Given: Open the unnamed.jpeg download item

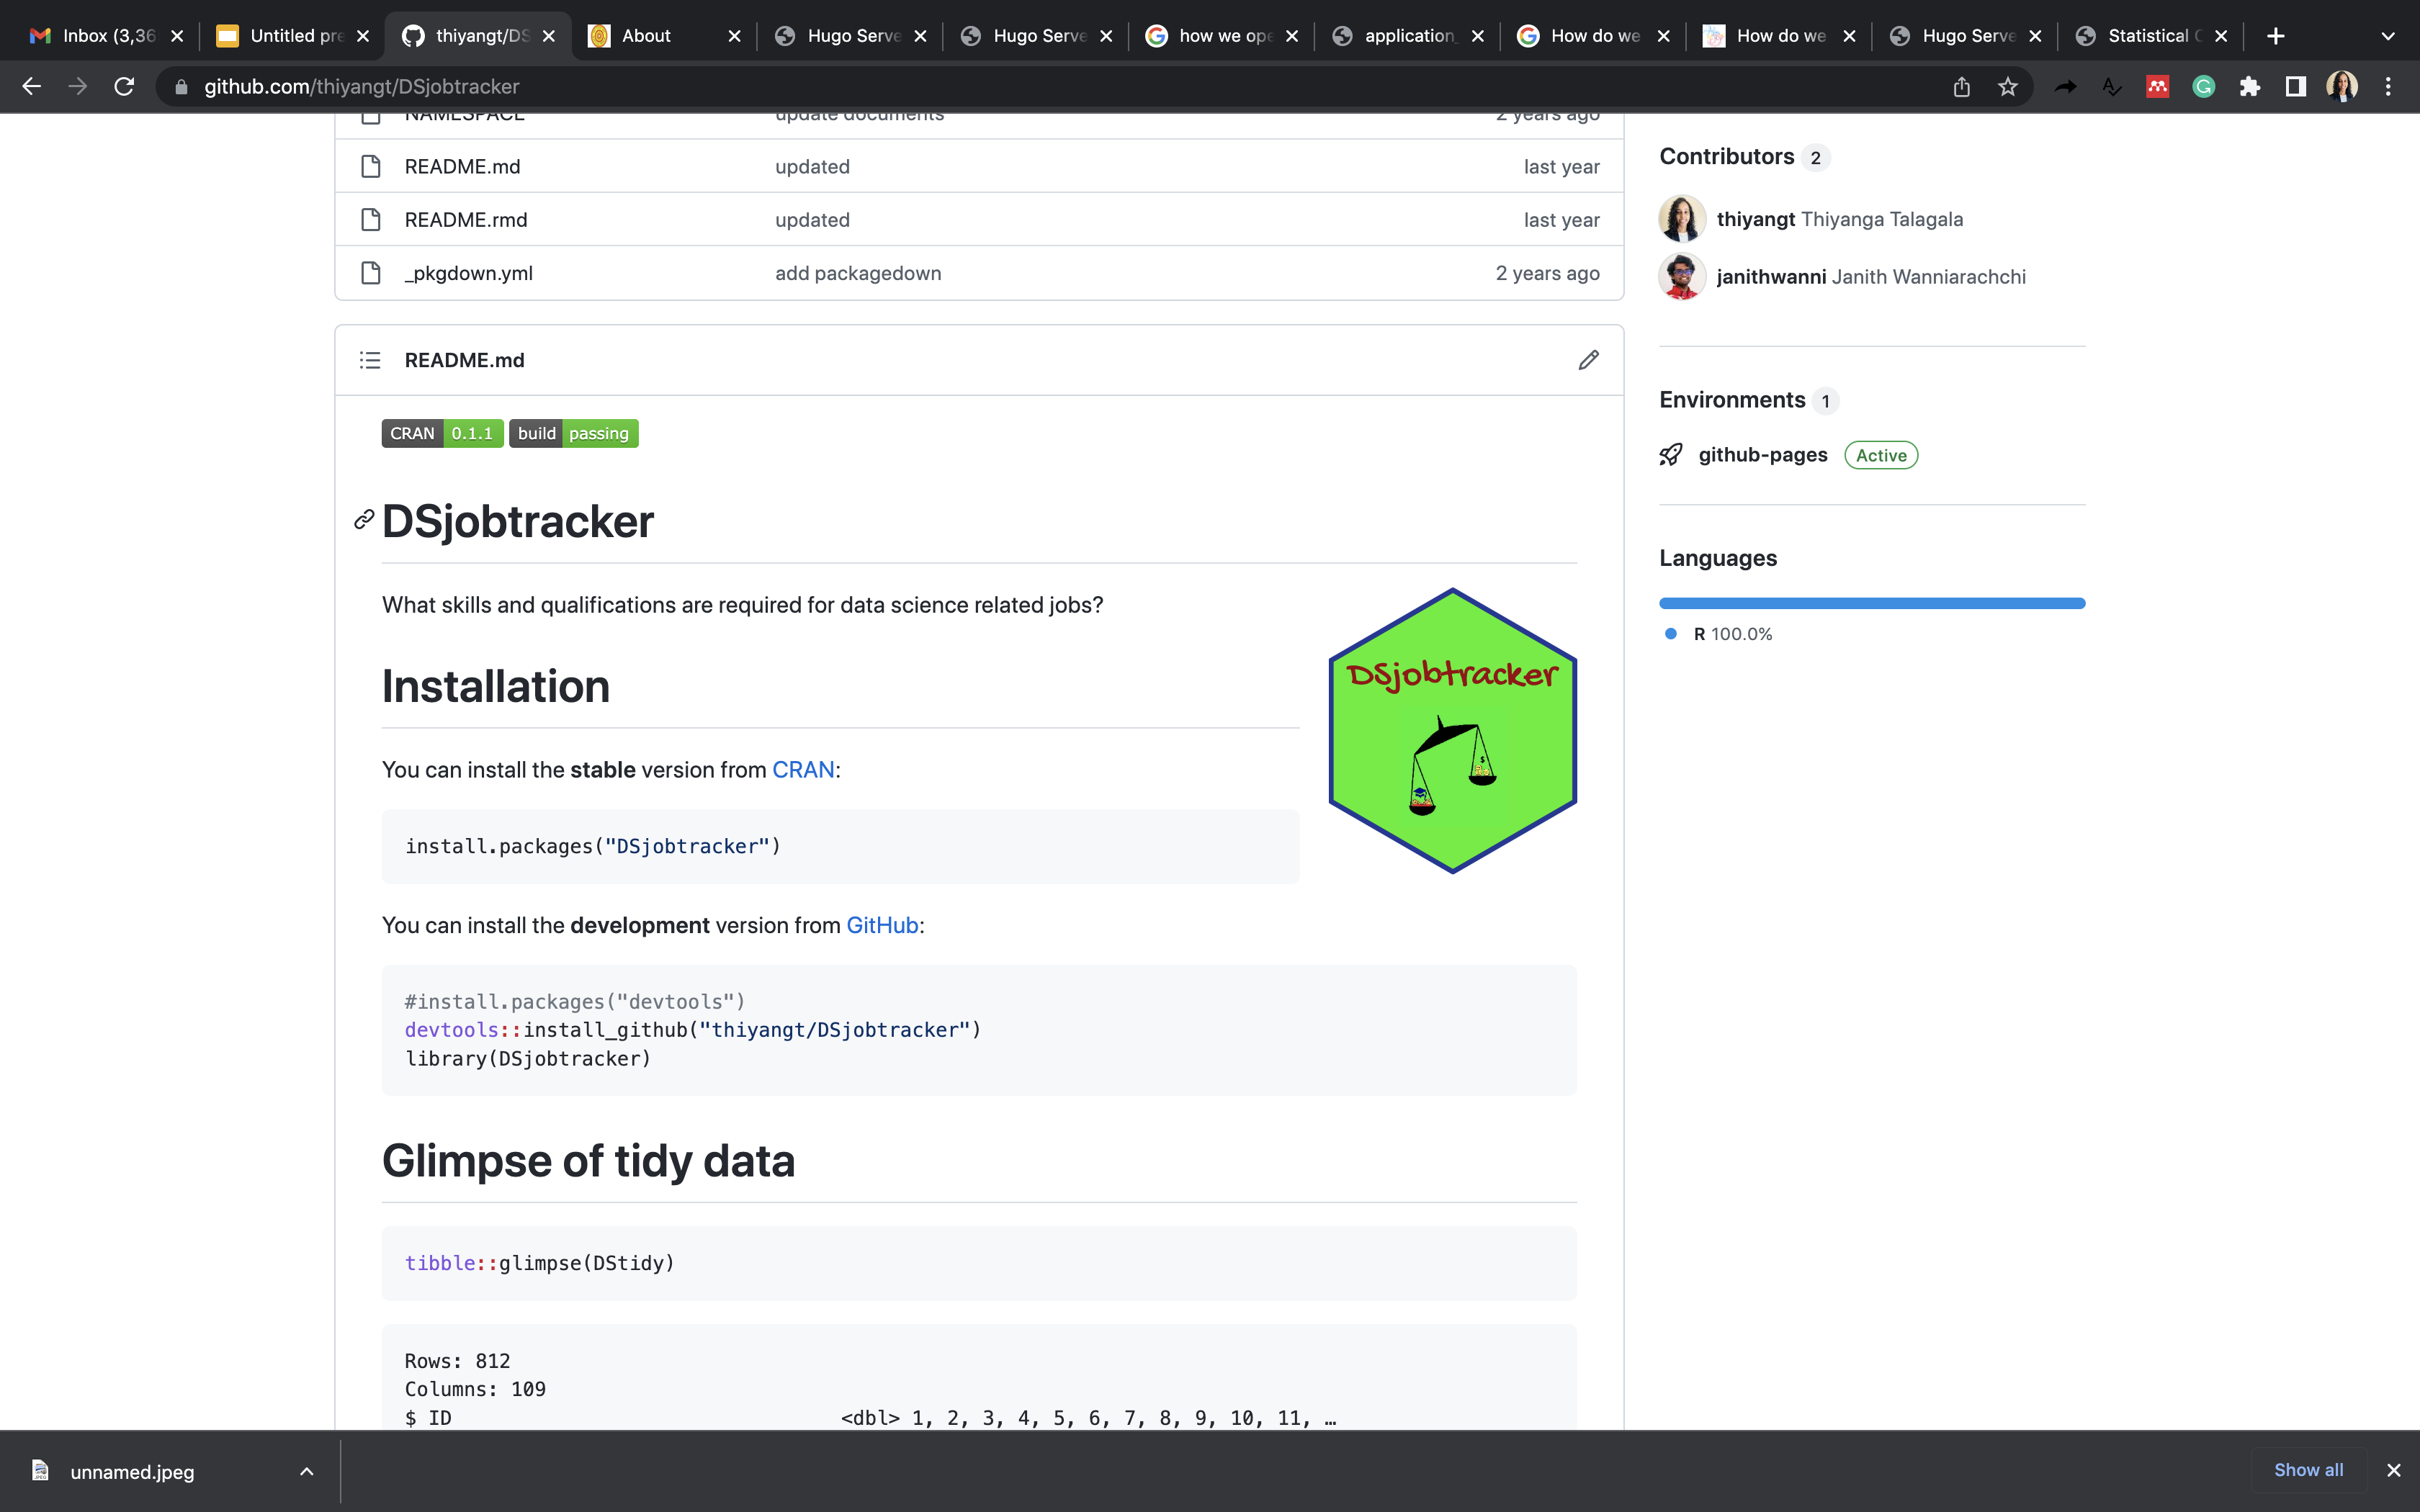Looking at the screenshot, I should click(132, 1471).
